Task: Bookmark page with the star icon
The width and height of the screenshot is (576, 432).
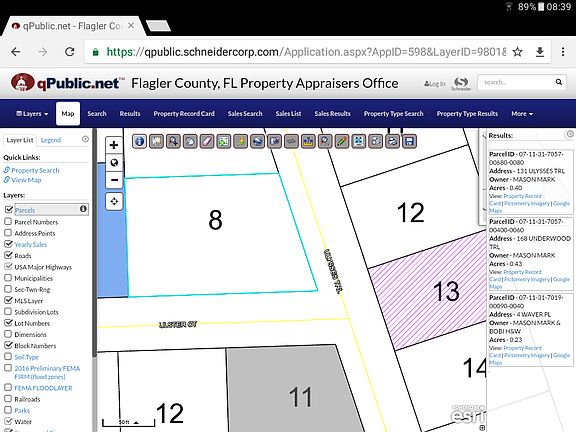Action: click(x=518, y=52)
